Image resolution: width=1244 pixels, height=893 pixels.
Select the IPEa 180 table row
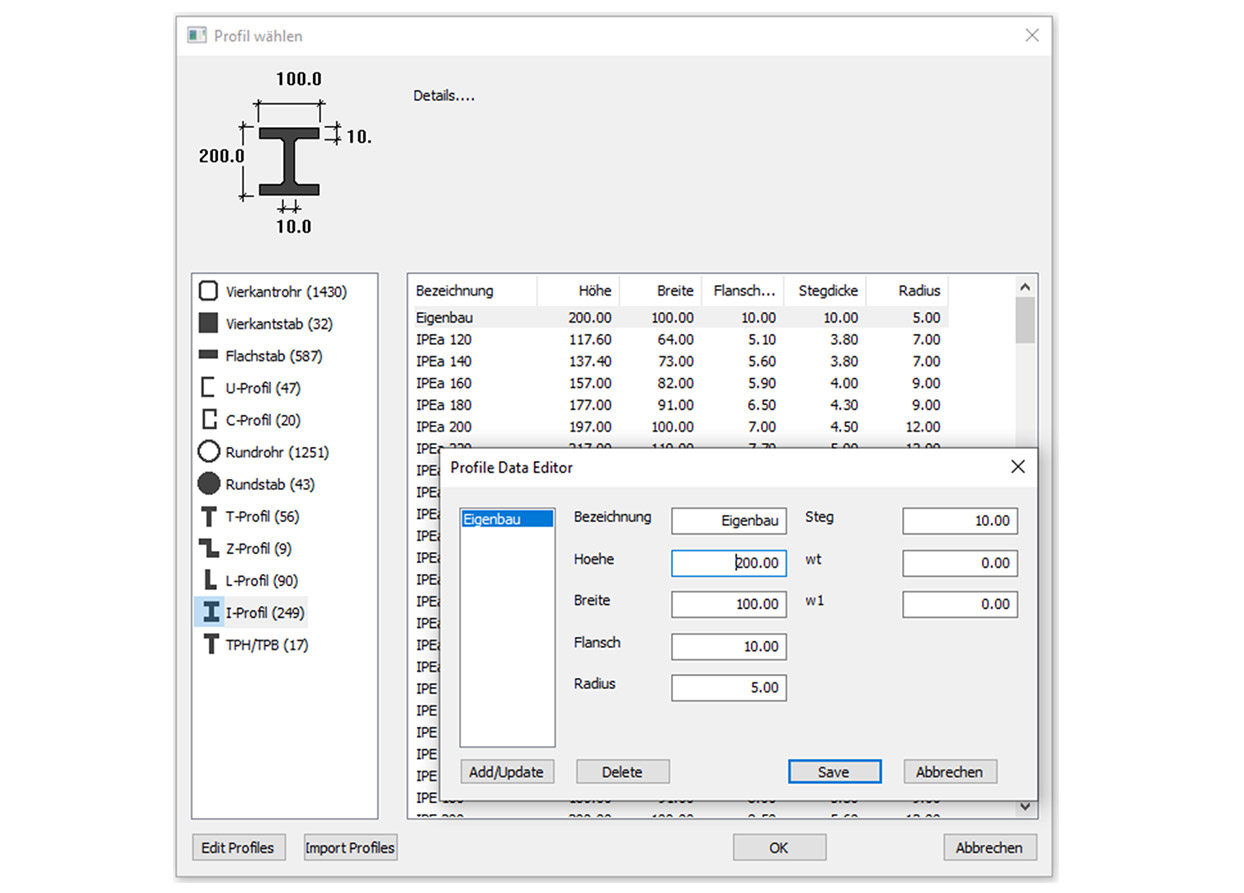(x=678, y=405)
